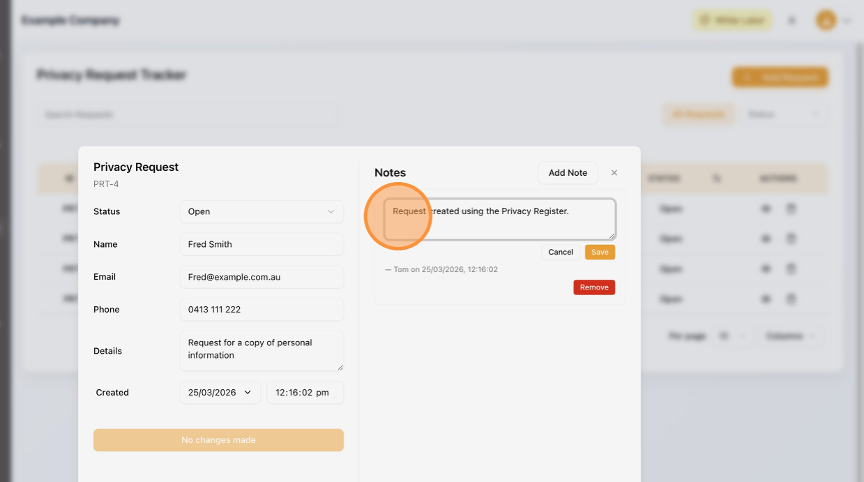Viewport: 864px width, 482px height.
Task: Expand the Created date picker 25/03/2026
Action: 221,393
